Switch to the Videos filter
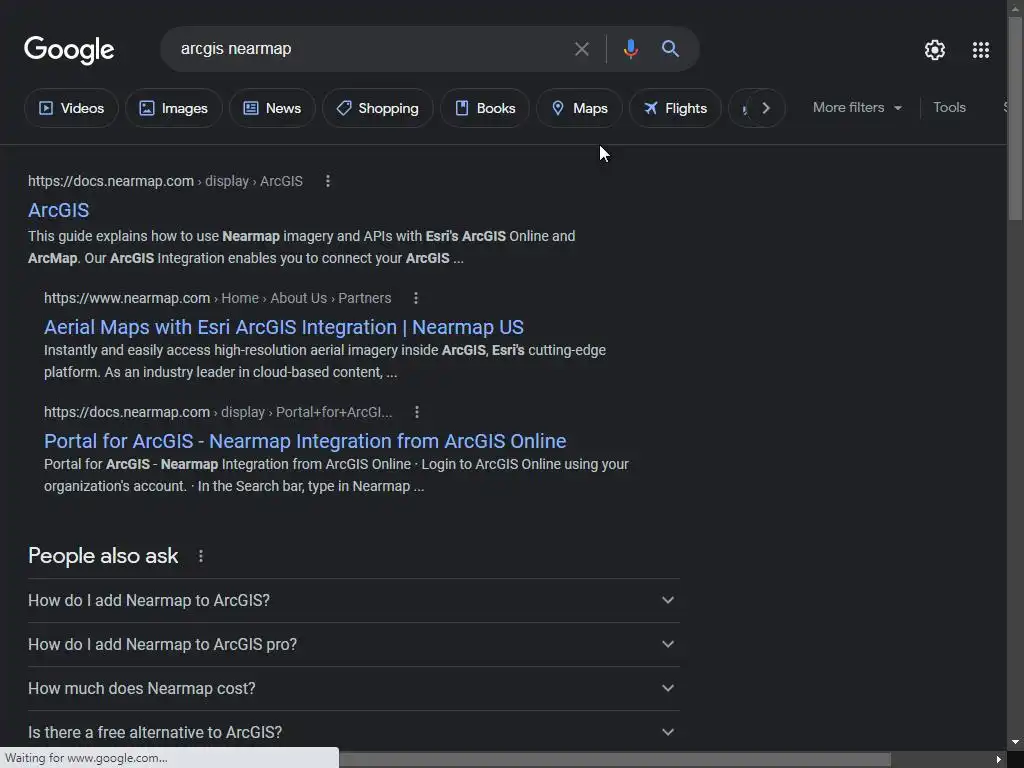This screenshot has height=768, width=1024. [71, 108]
